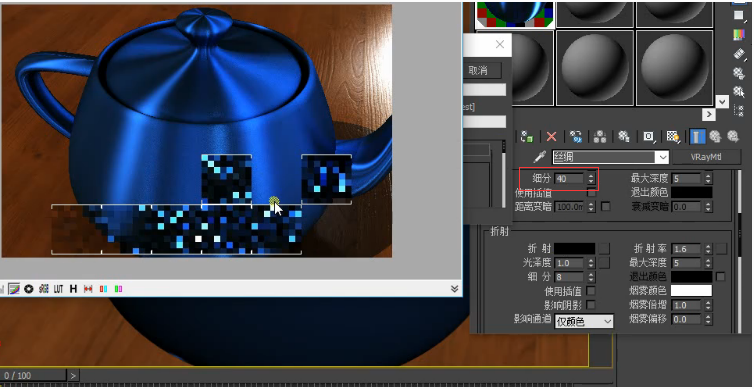Click the 烟雾倍增 spinner arrows

pyautogui.click(x=708, y=305)
